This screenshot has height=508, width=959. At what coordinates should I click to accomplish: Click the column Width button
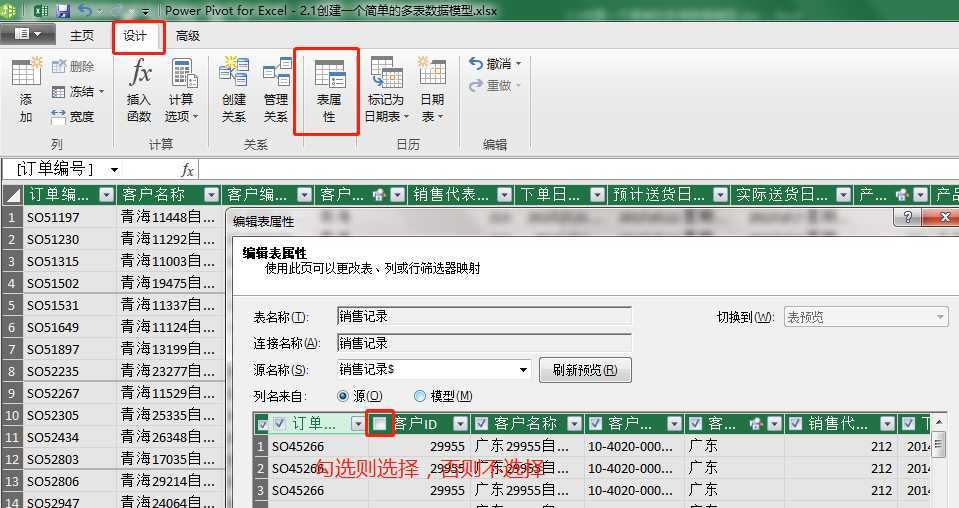pyautogui.click(x=73, y=116)
